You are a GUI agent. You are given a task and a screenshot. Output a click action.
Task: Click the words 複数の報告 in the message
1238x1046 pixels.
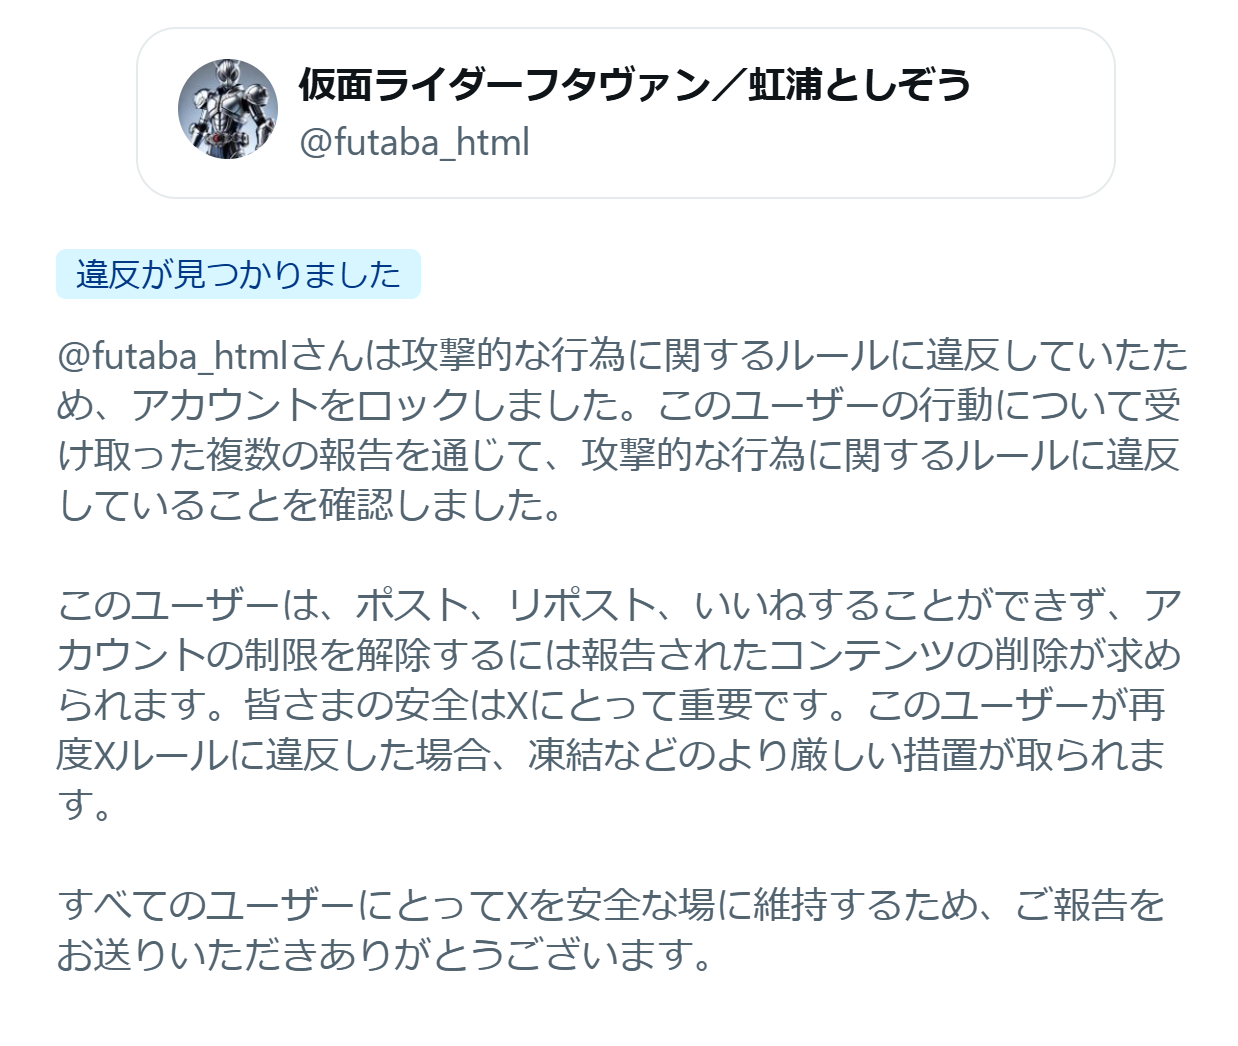[x=300, y=456]
